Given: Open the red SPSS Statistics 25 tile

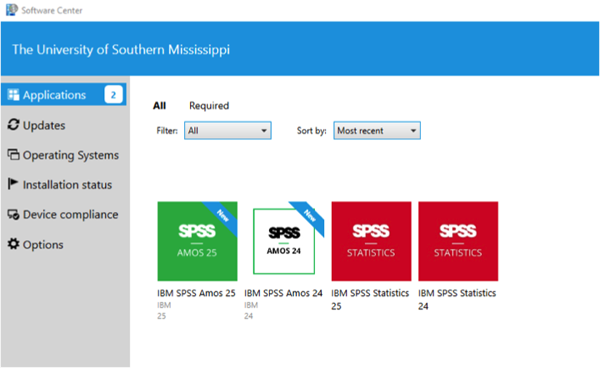Looking at the screenshot, I should [371, 241].
